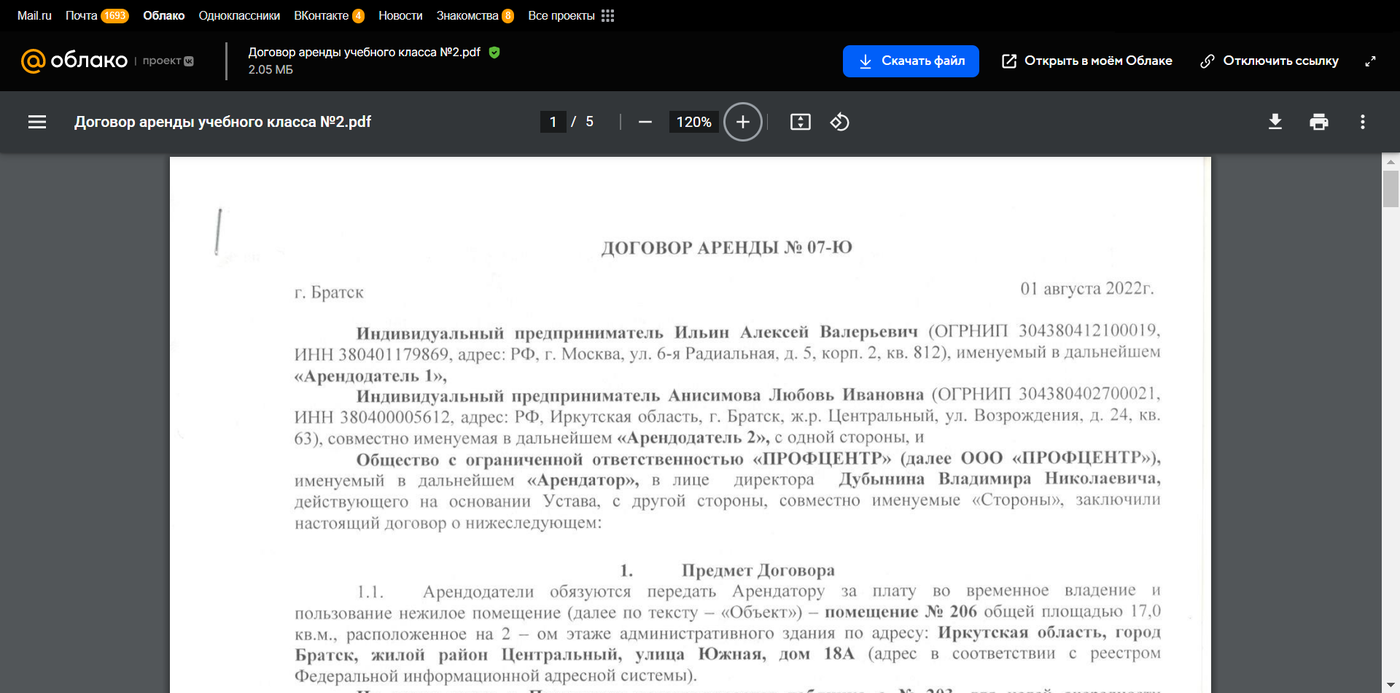Click the PDF viewer download icon
This screenshot has height=693, width=1400.
[1275, 122]
